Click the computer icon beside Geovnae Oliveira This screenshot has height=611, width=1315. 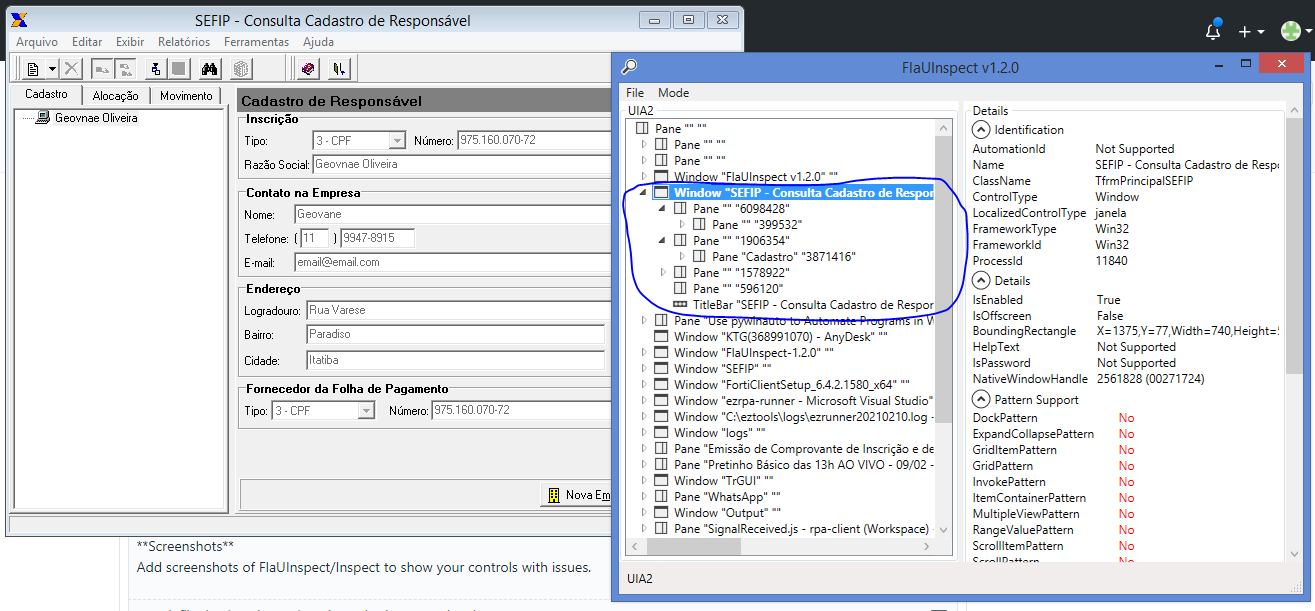[43, 118]
